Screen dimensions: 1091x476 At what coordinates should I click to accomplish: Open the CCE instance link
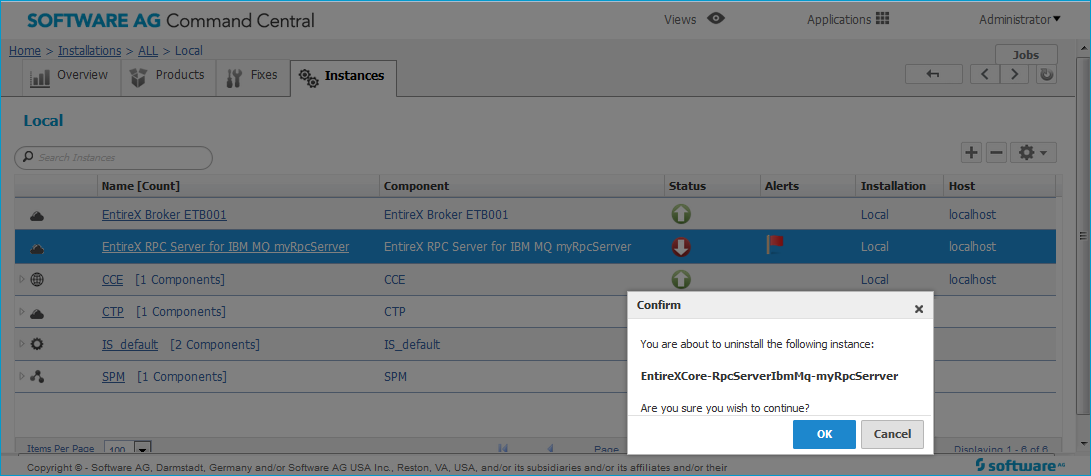tap(112, 279)
